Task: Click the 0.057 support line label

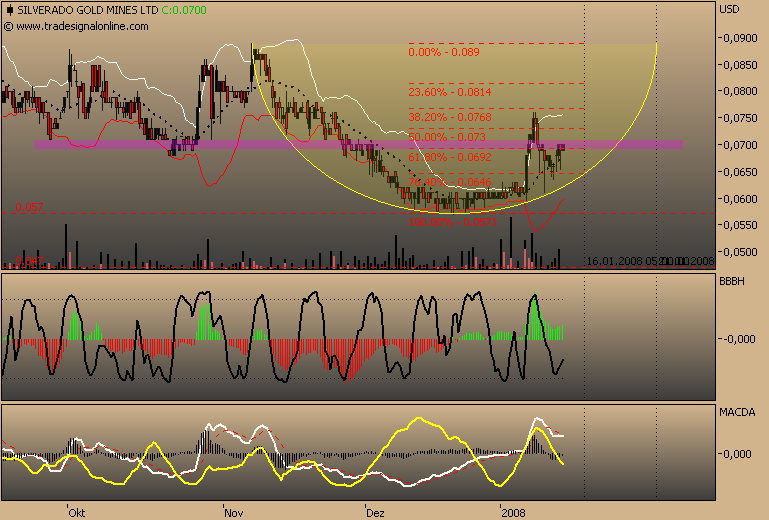Action: pyautogui.click(x=29, y=207)
